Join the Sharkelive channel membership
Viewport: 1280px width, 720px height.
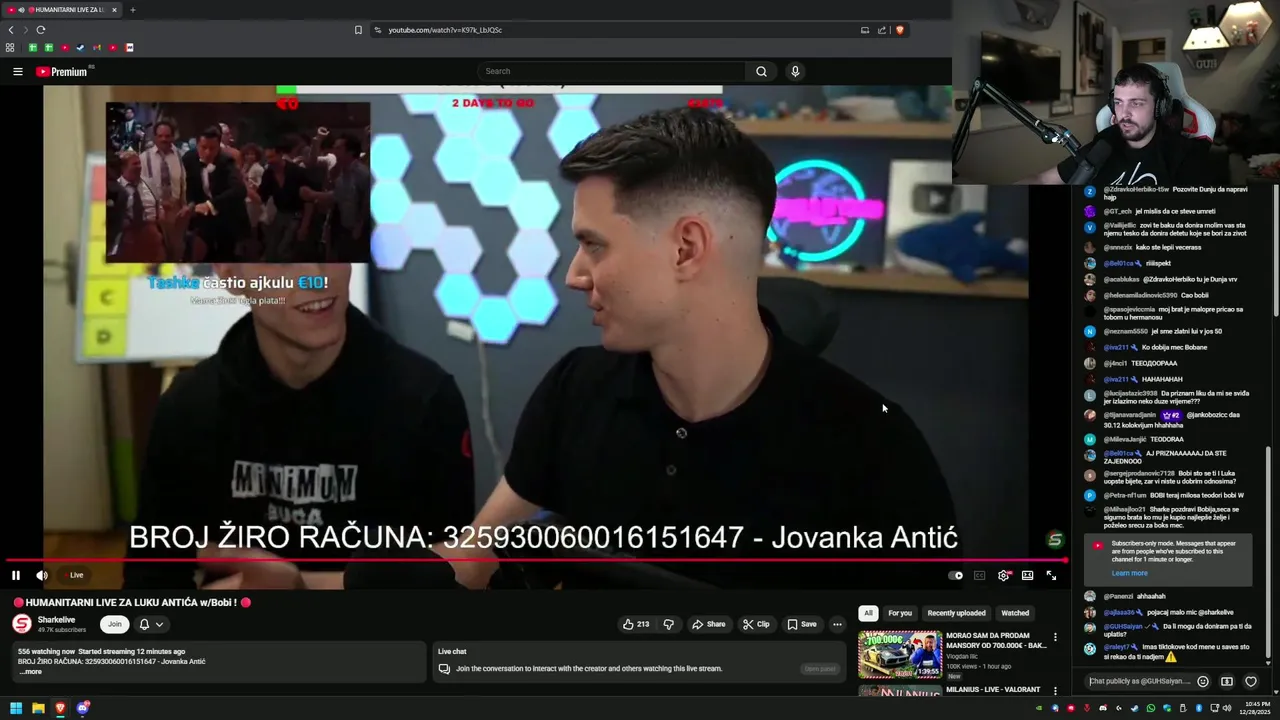coord(115,624)
